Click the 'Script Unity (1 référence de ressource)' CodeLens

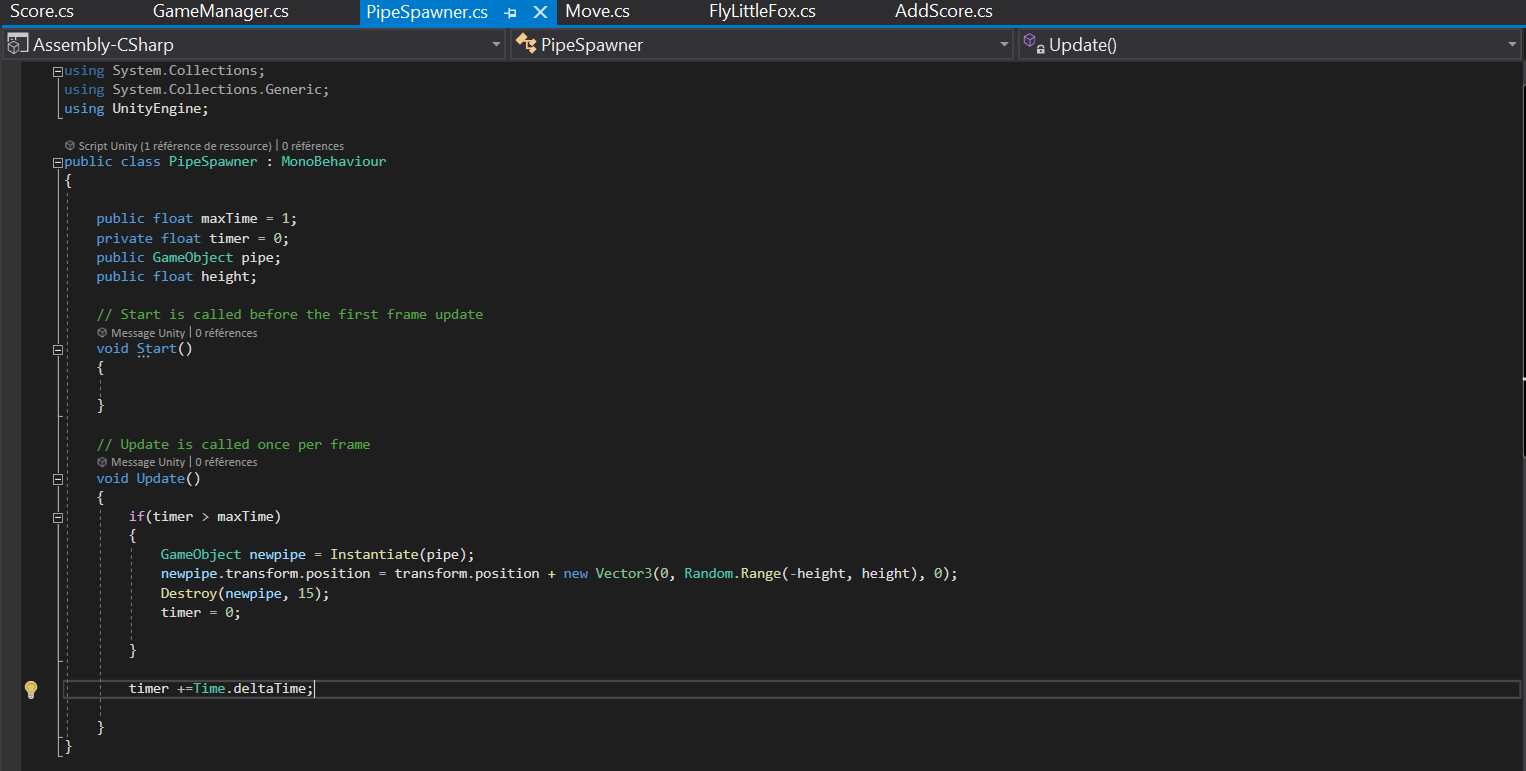(174, 146)
